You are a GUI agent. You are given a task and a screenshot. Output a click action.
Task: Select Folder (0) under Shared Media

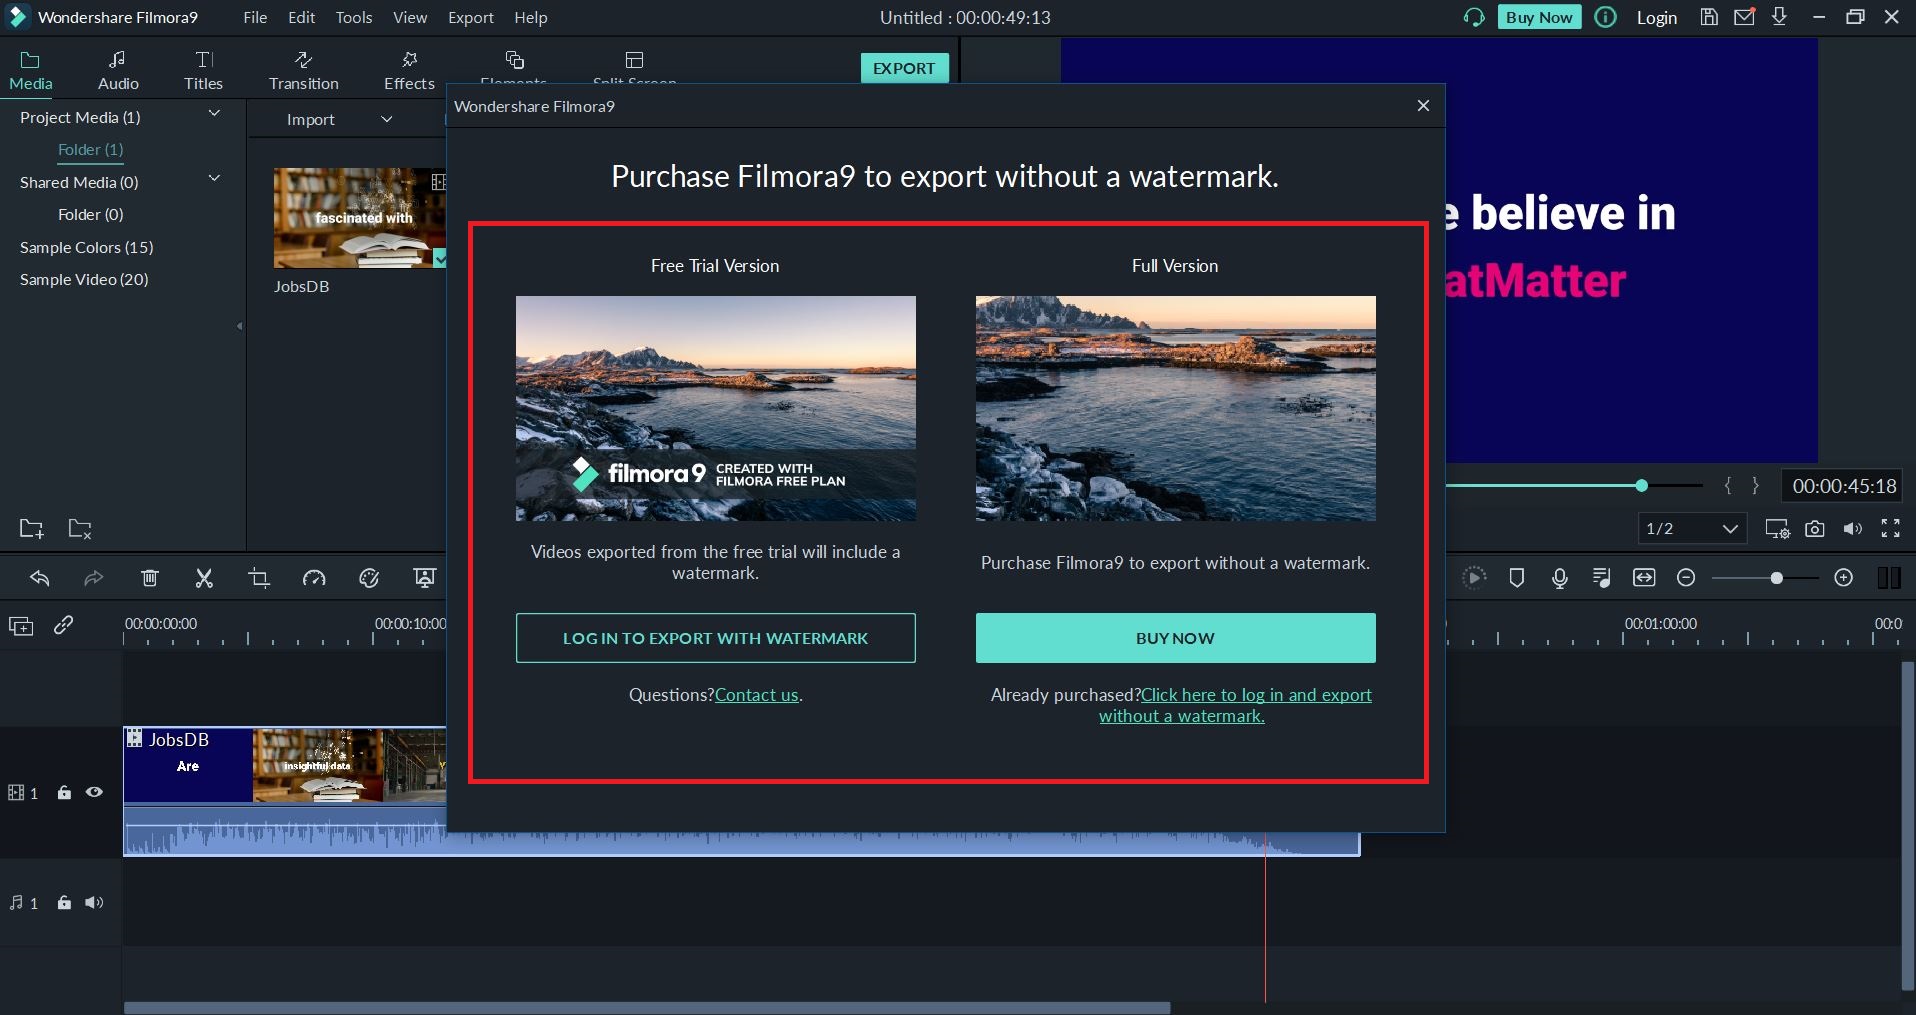[x=90, y=214]
